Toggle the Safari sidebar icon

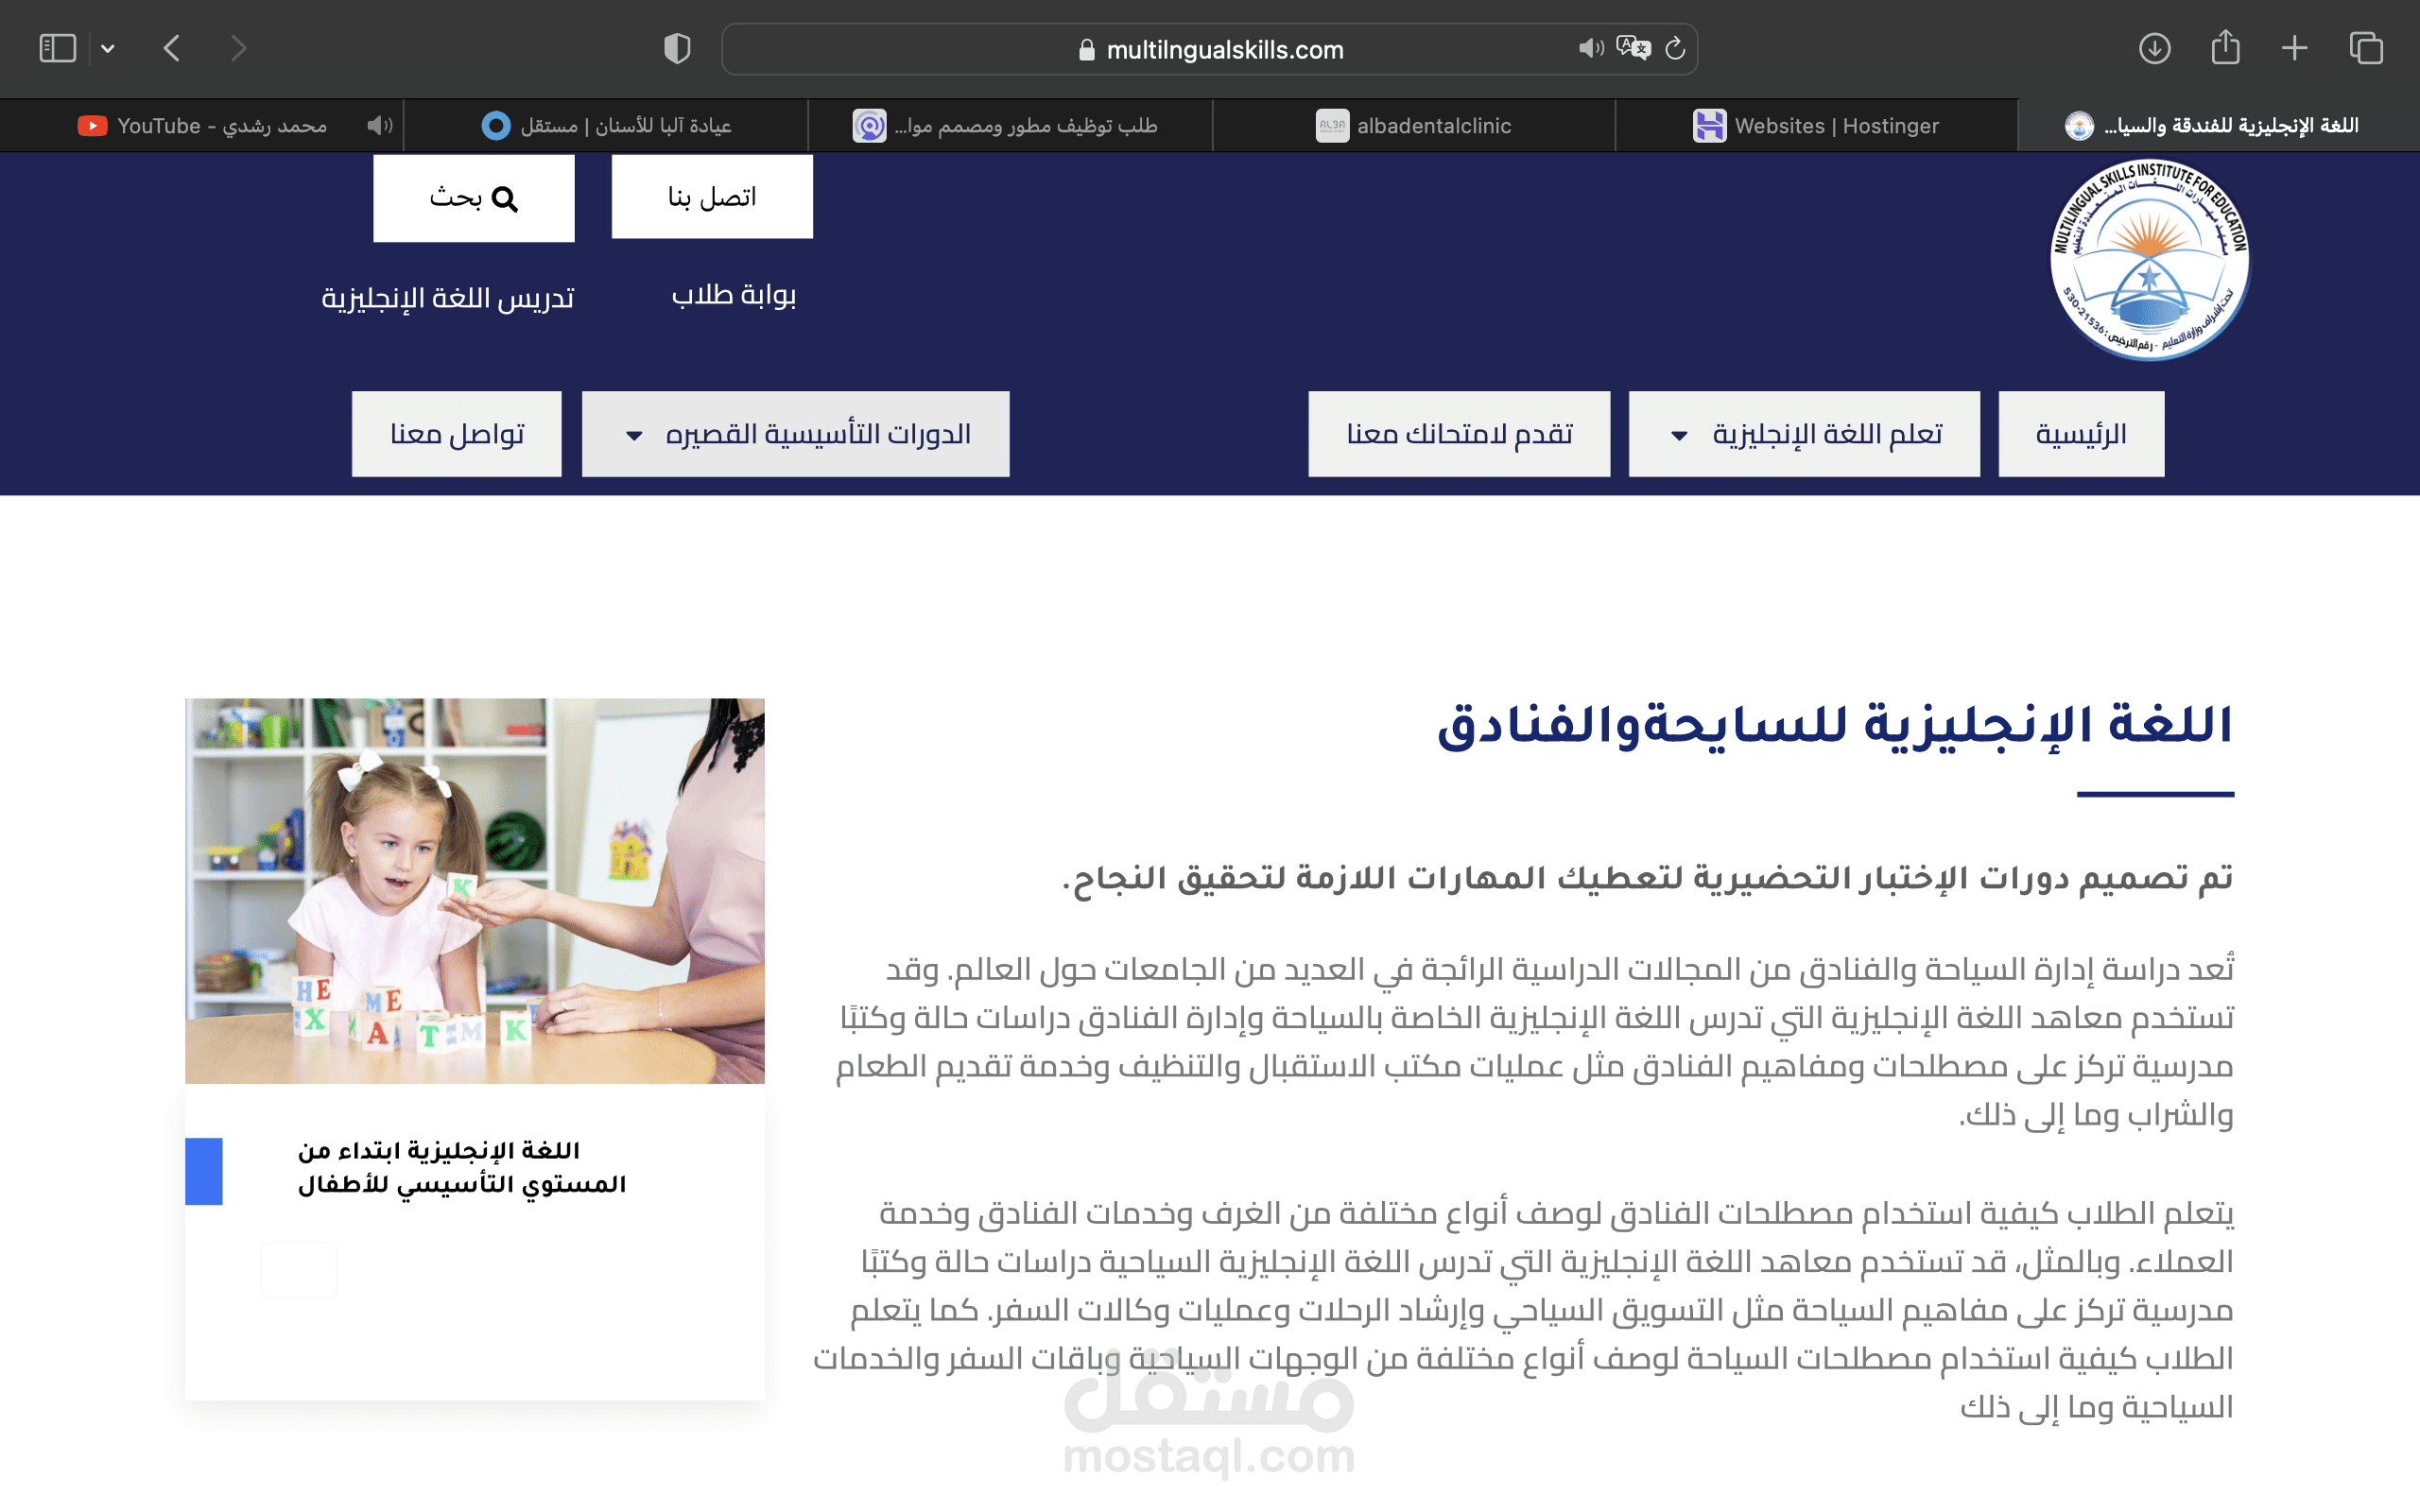[57, 48]
